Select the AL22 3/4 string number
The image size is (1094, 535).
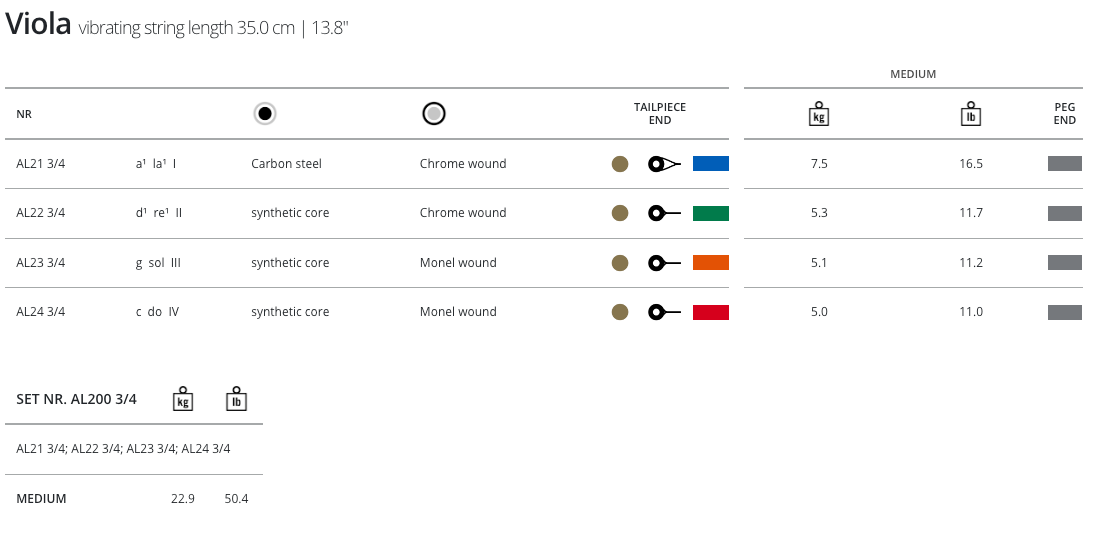(x=41, y=213)
